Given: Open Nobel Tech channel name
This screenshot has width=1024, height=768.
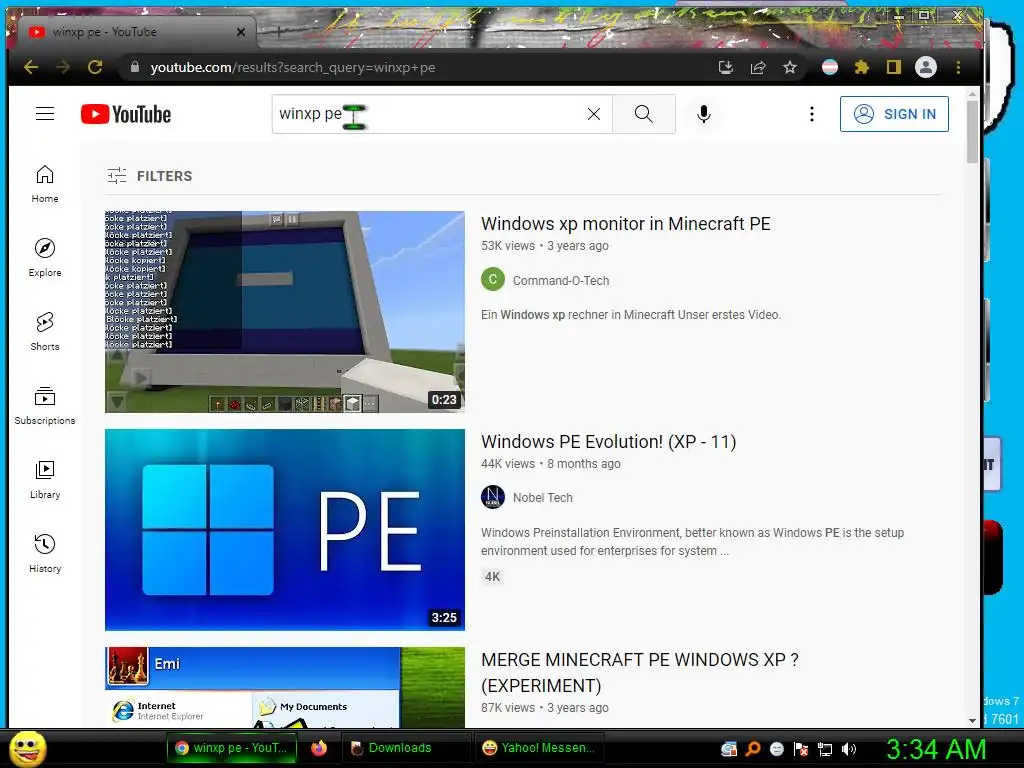Looking at the screenshot, I should (x=543, y=498).
